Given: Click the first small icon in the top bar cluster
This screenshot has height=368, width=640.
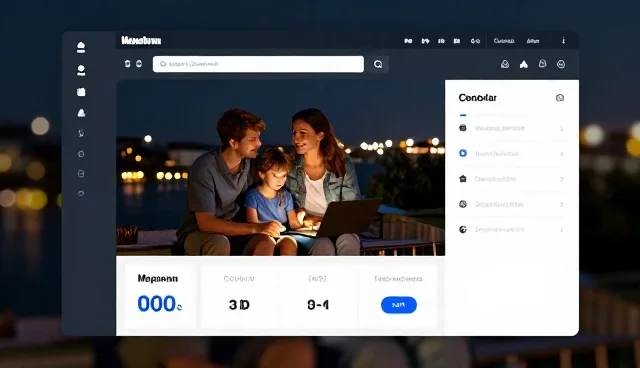Looking at the screenshot, I should click(x=408, y=41).
